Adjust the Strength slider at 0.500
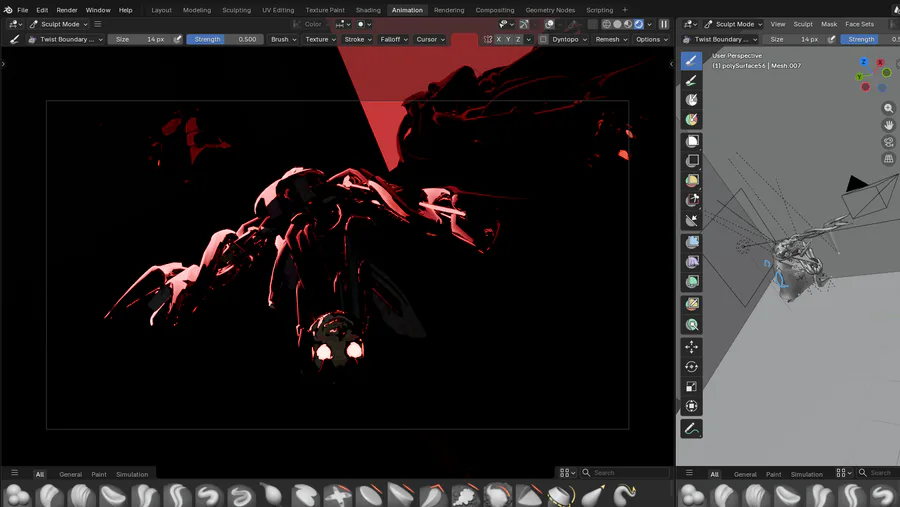The height and width of the screenshot is (507, 900). pyautogui.click(x=225, y=39)
